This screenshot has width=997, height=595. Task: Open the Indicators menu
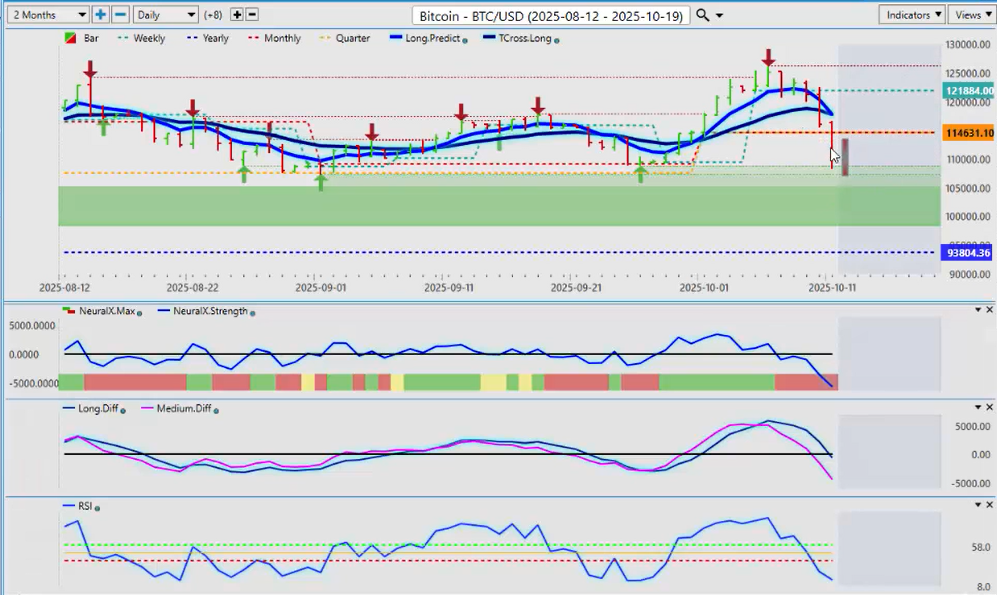pos(912,15)
